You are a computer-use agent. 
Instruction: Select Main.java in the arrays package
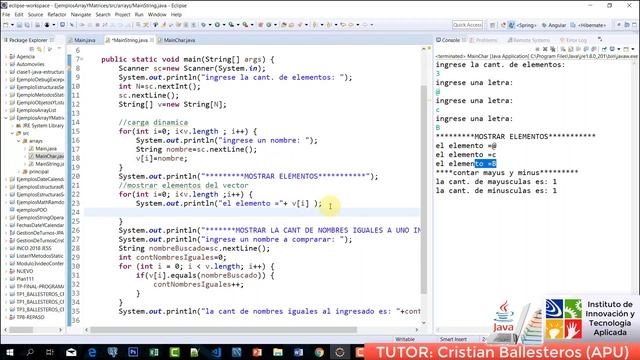pyautogui.click(x=43, y=149)
